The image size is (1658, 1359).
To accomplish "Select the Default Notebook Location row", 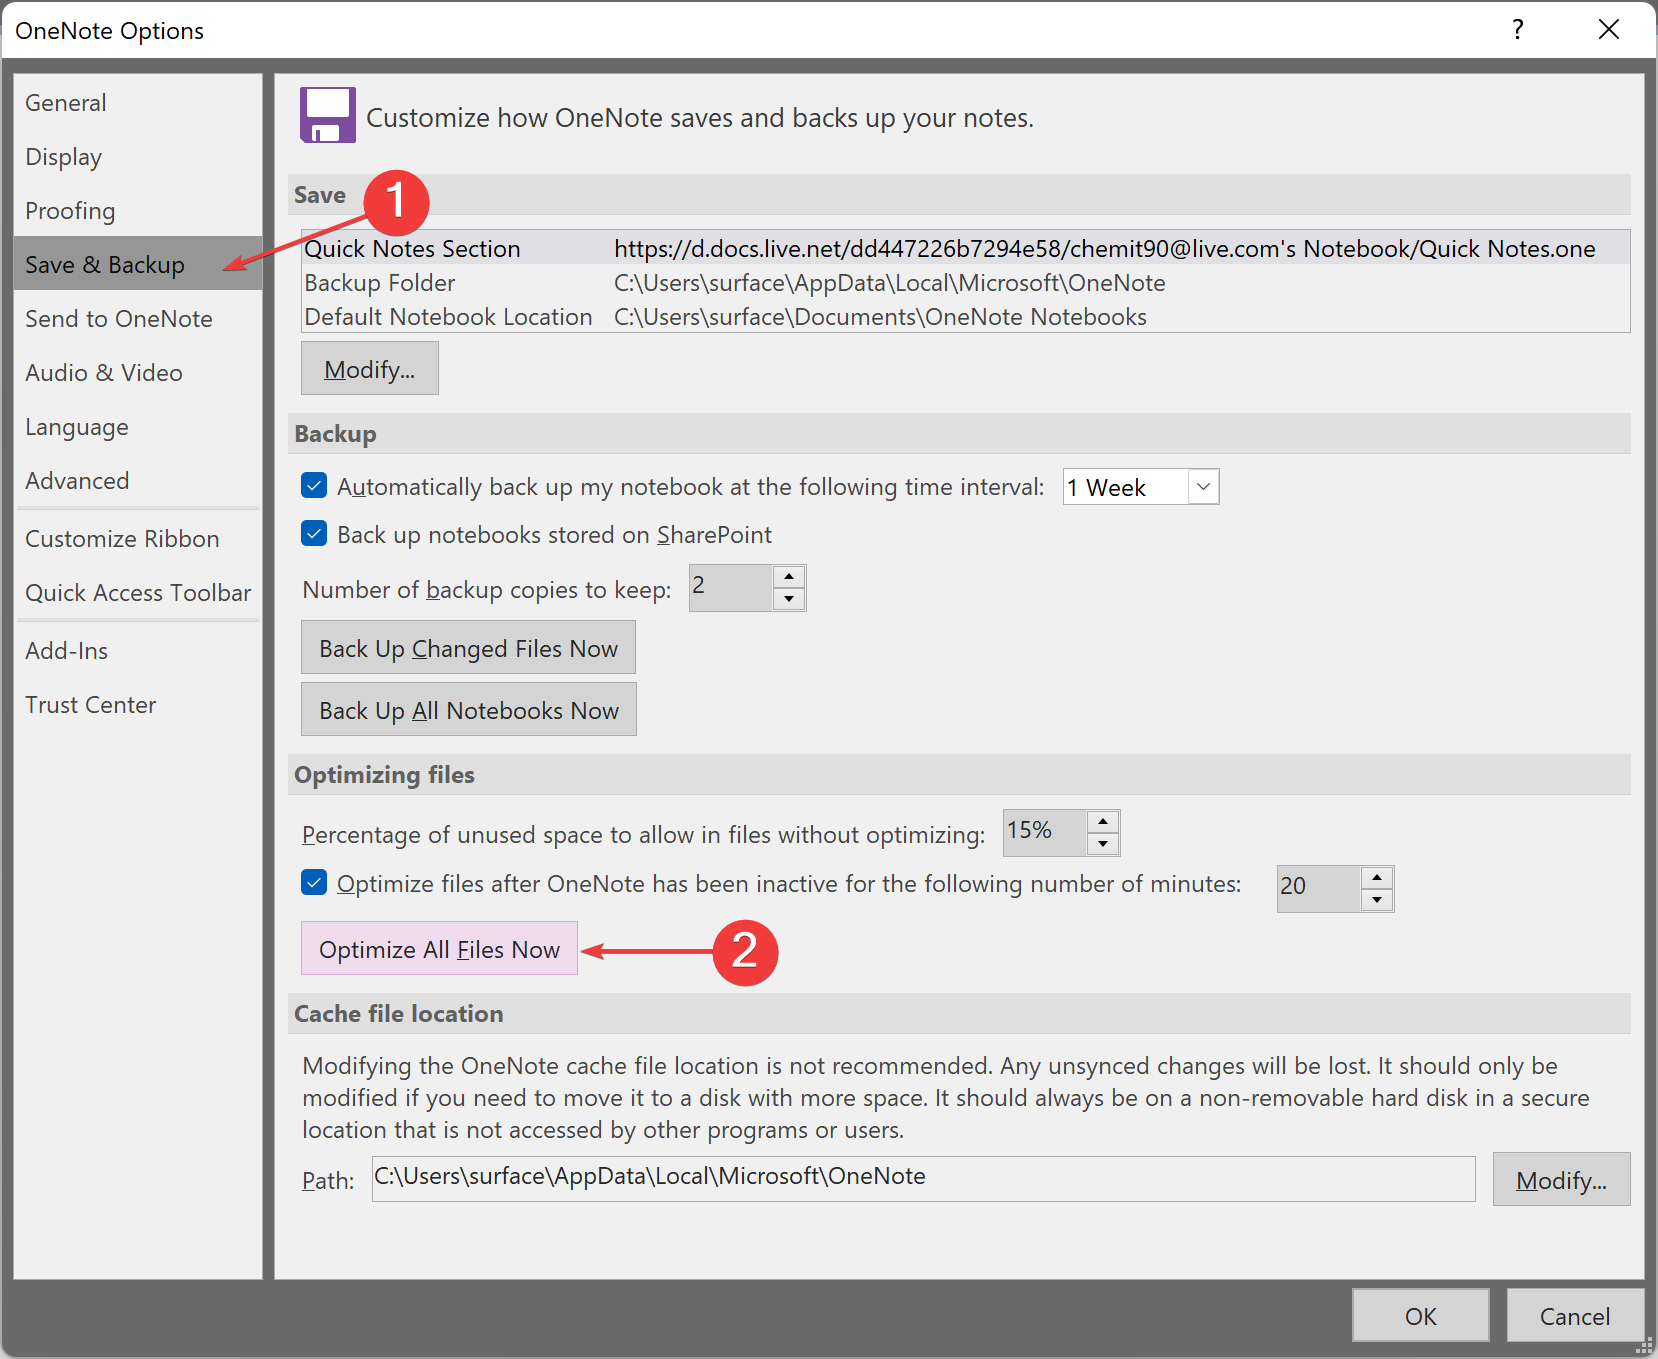I will coord(965,317).
